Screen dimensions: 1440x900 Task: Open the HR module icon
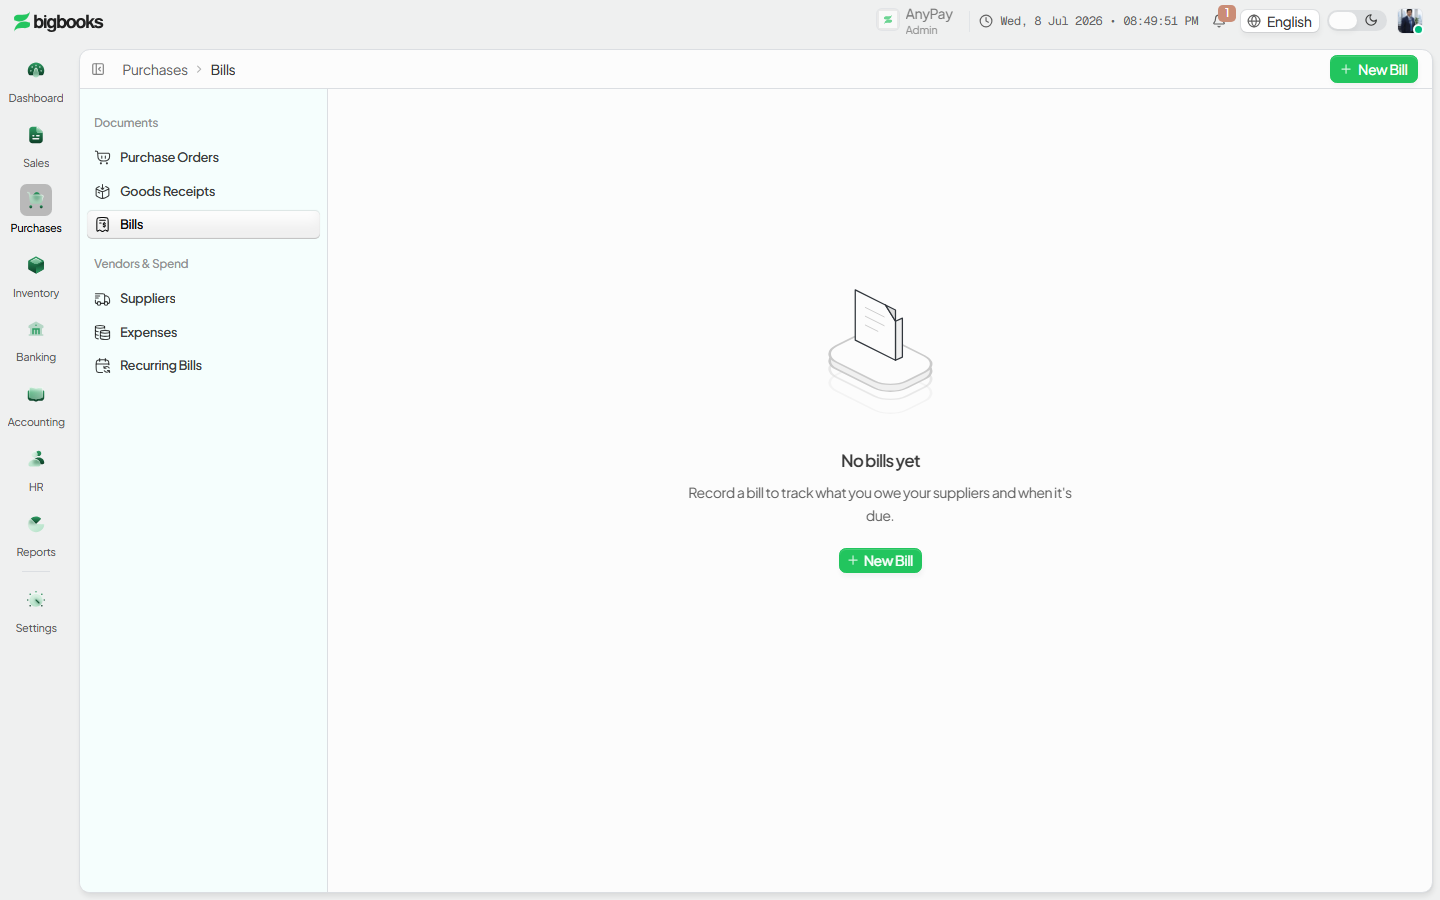tap(36, 459)
